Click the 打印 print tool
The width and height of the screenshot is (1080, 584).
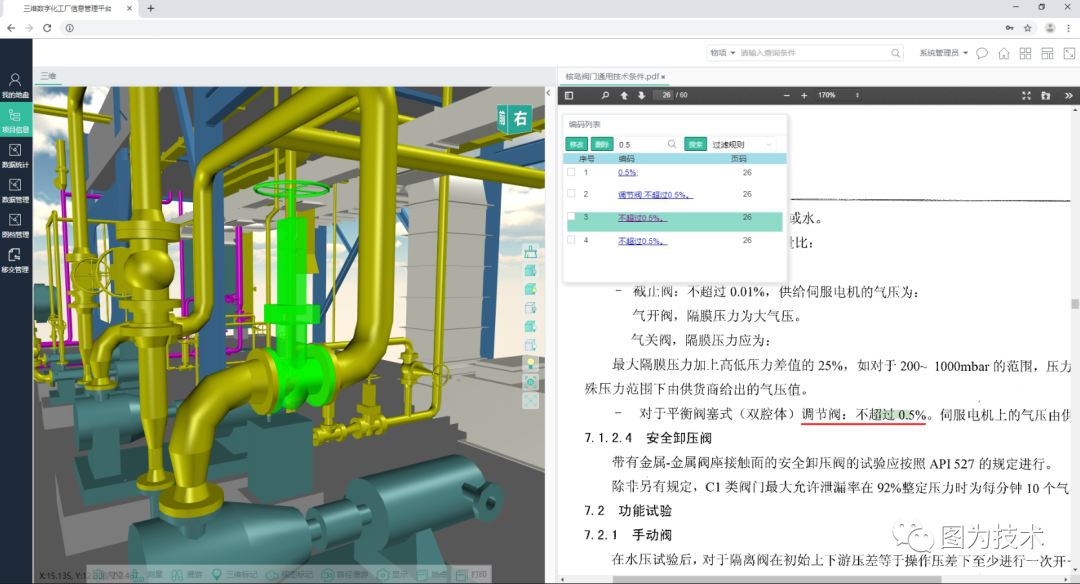pos(472,574)
